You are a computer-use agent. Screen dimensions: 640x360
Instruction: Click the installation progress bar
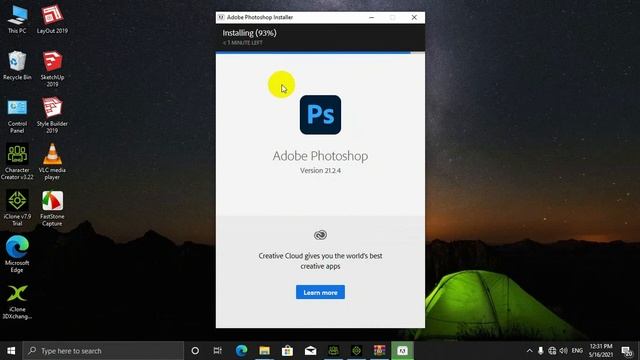[x=320, y=53]
